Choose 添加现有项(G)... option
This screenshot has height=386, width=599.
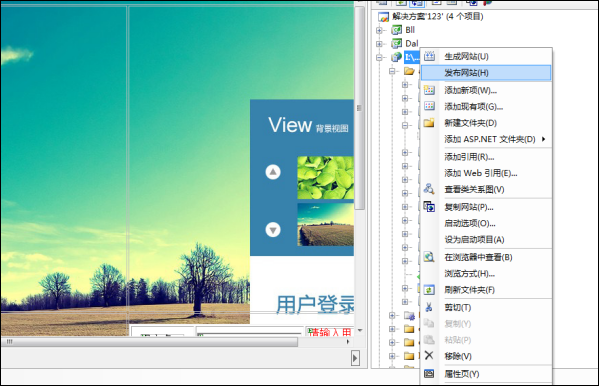coord(486,107)
